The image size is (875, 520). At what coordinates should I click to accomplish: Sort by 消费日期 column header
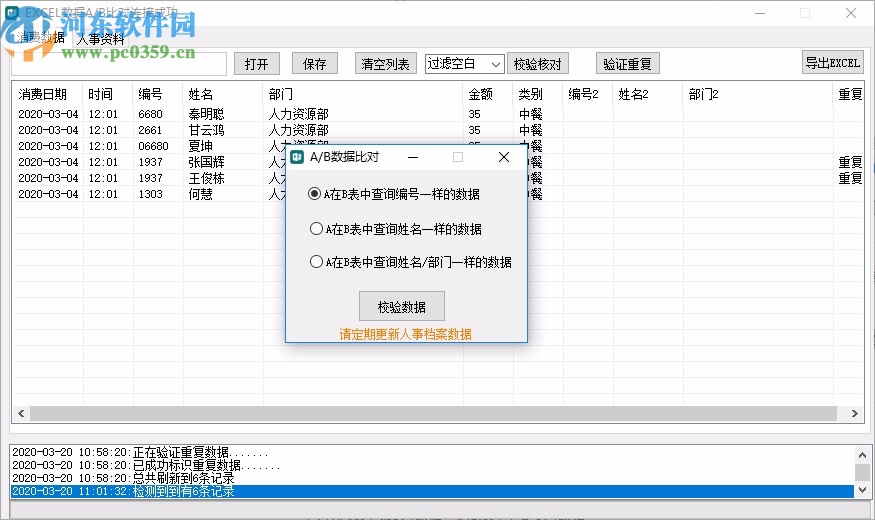47,94
